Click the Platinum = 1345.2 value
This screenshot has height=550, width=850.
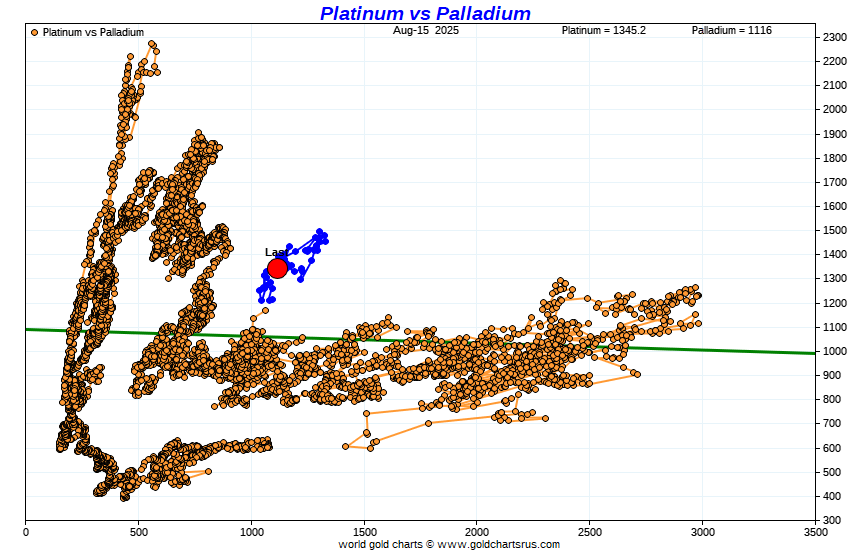(x=604, y=30)
